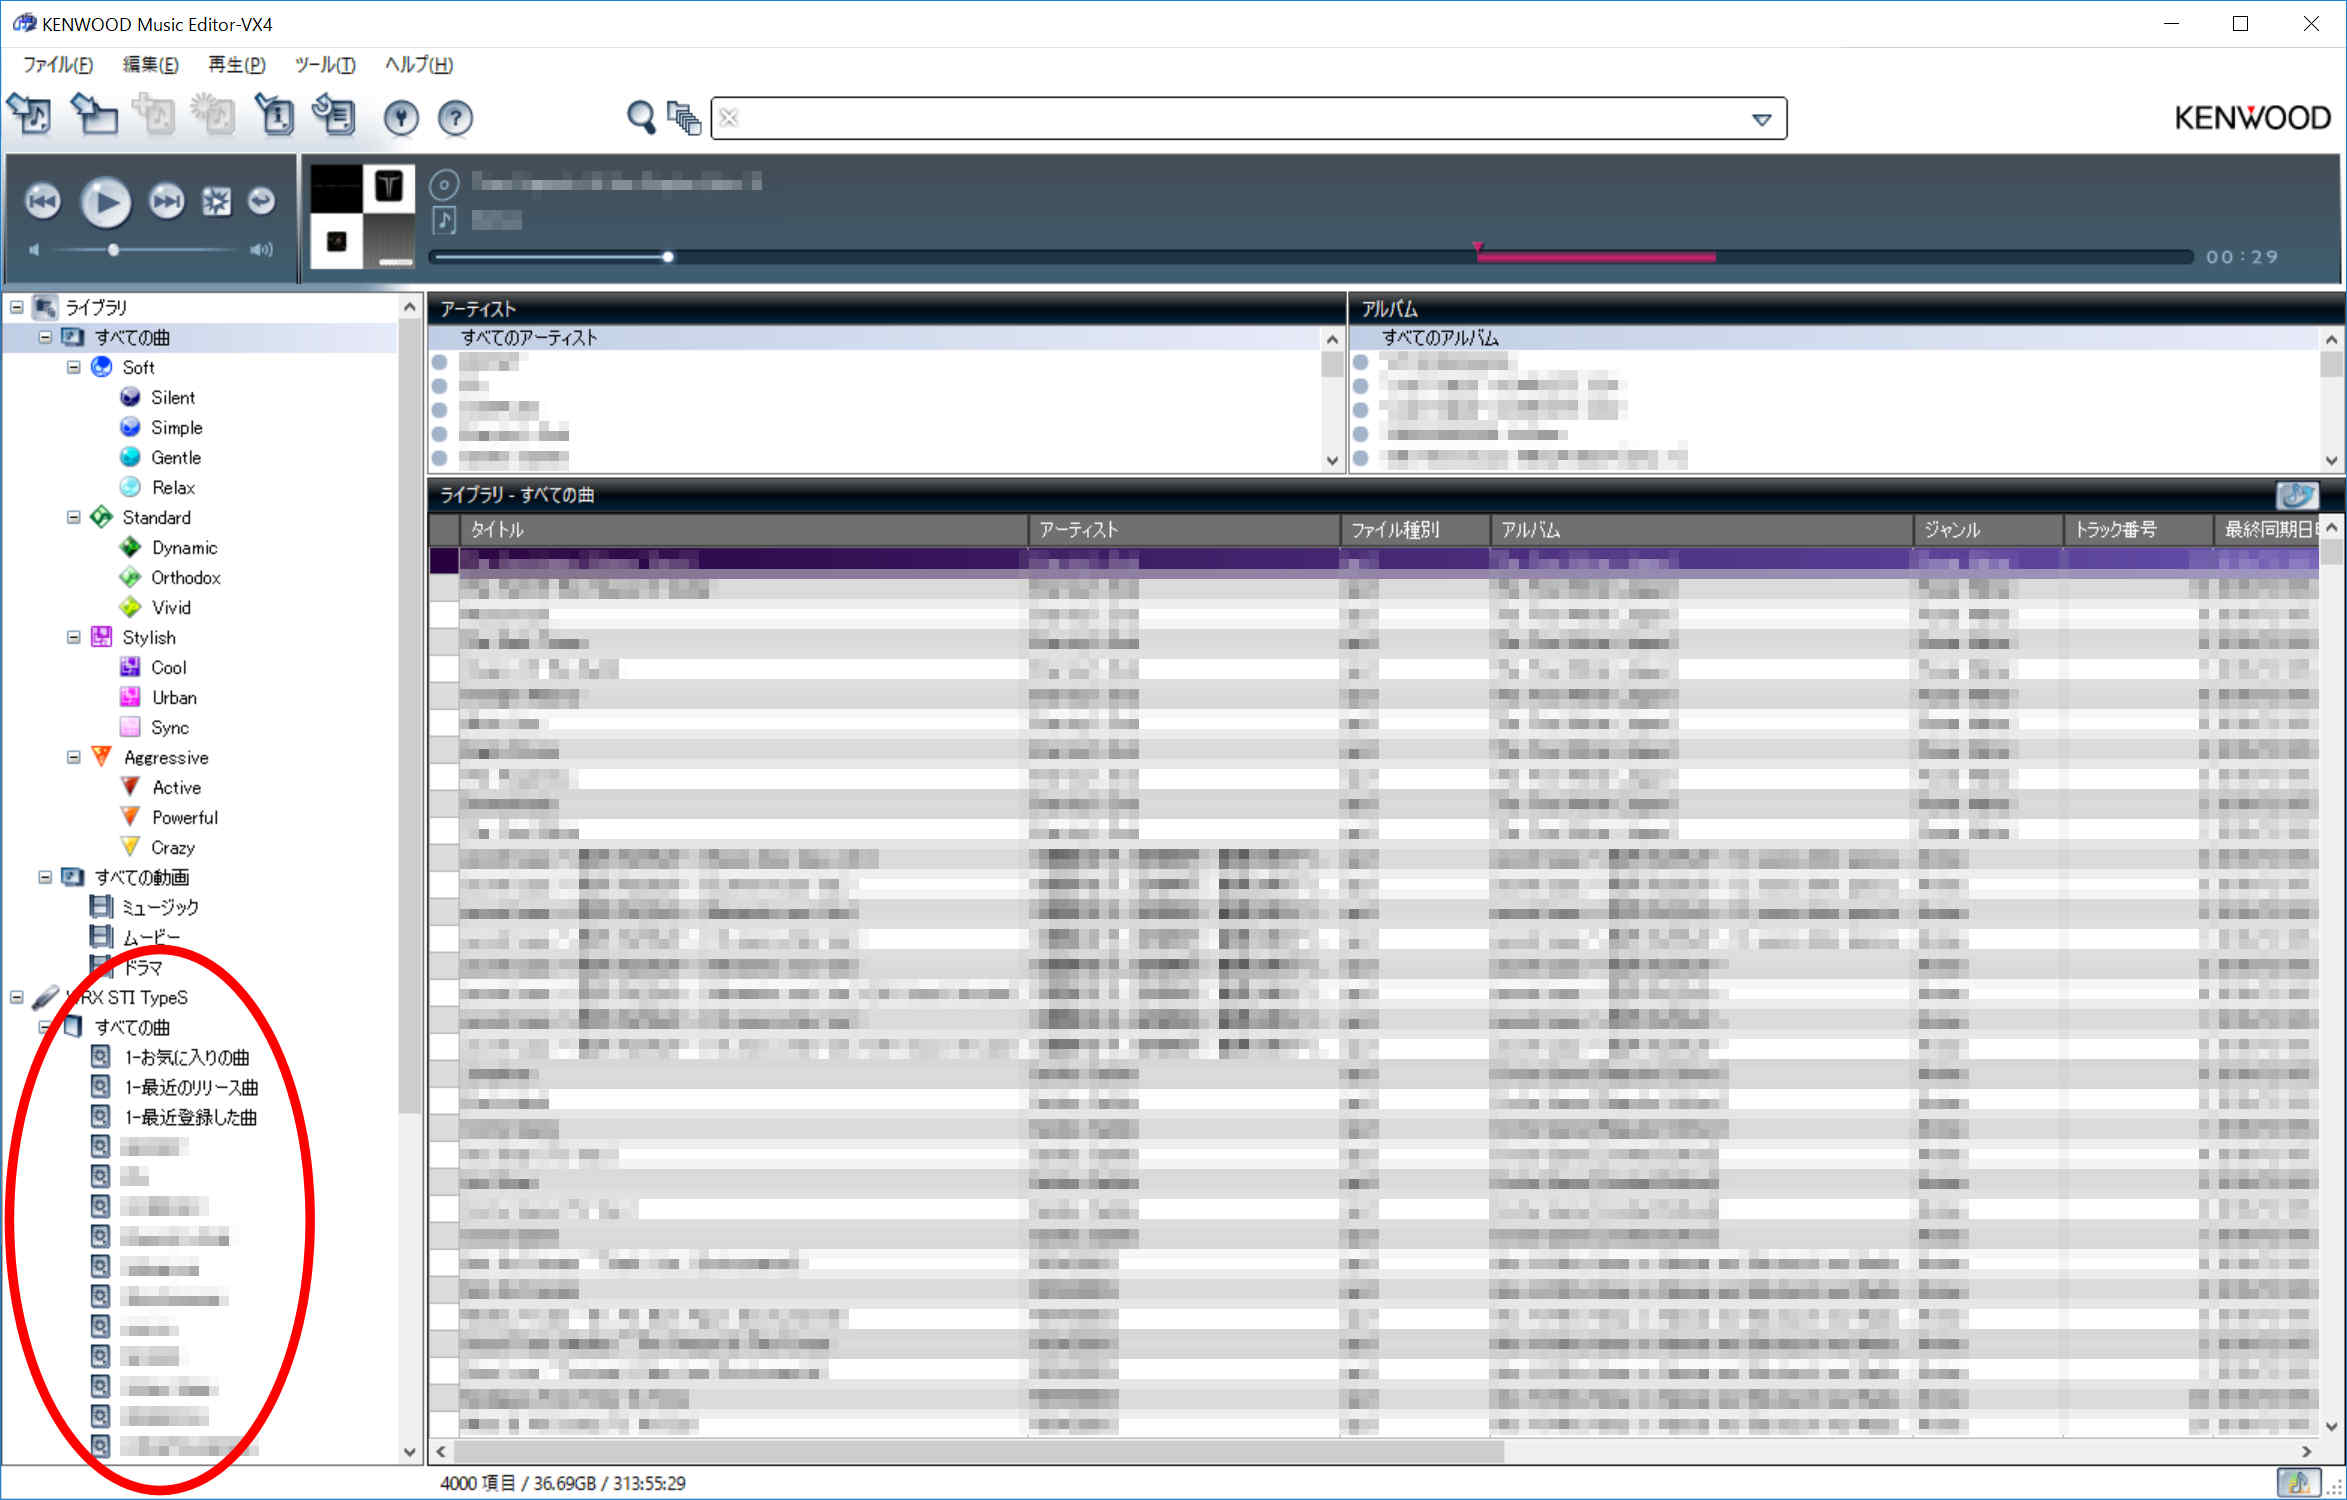Screen dimensions: 2347x1500
Task: Click the refresh list toolbar icon
Action: pos(333,116)
